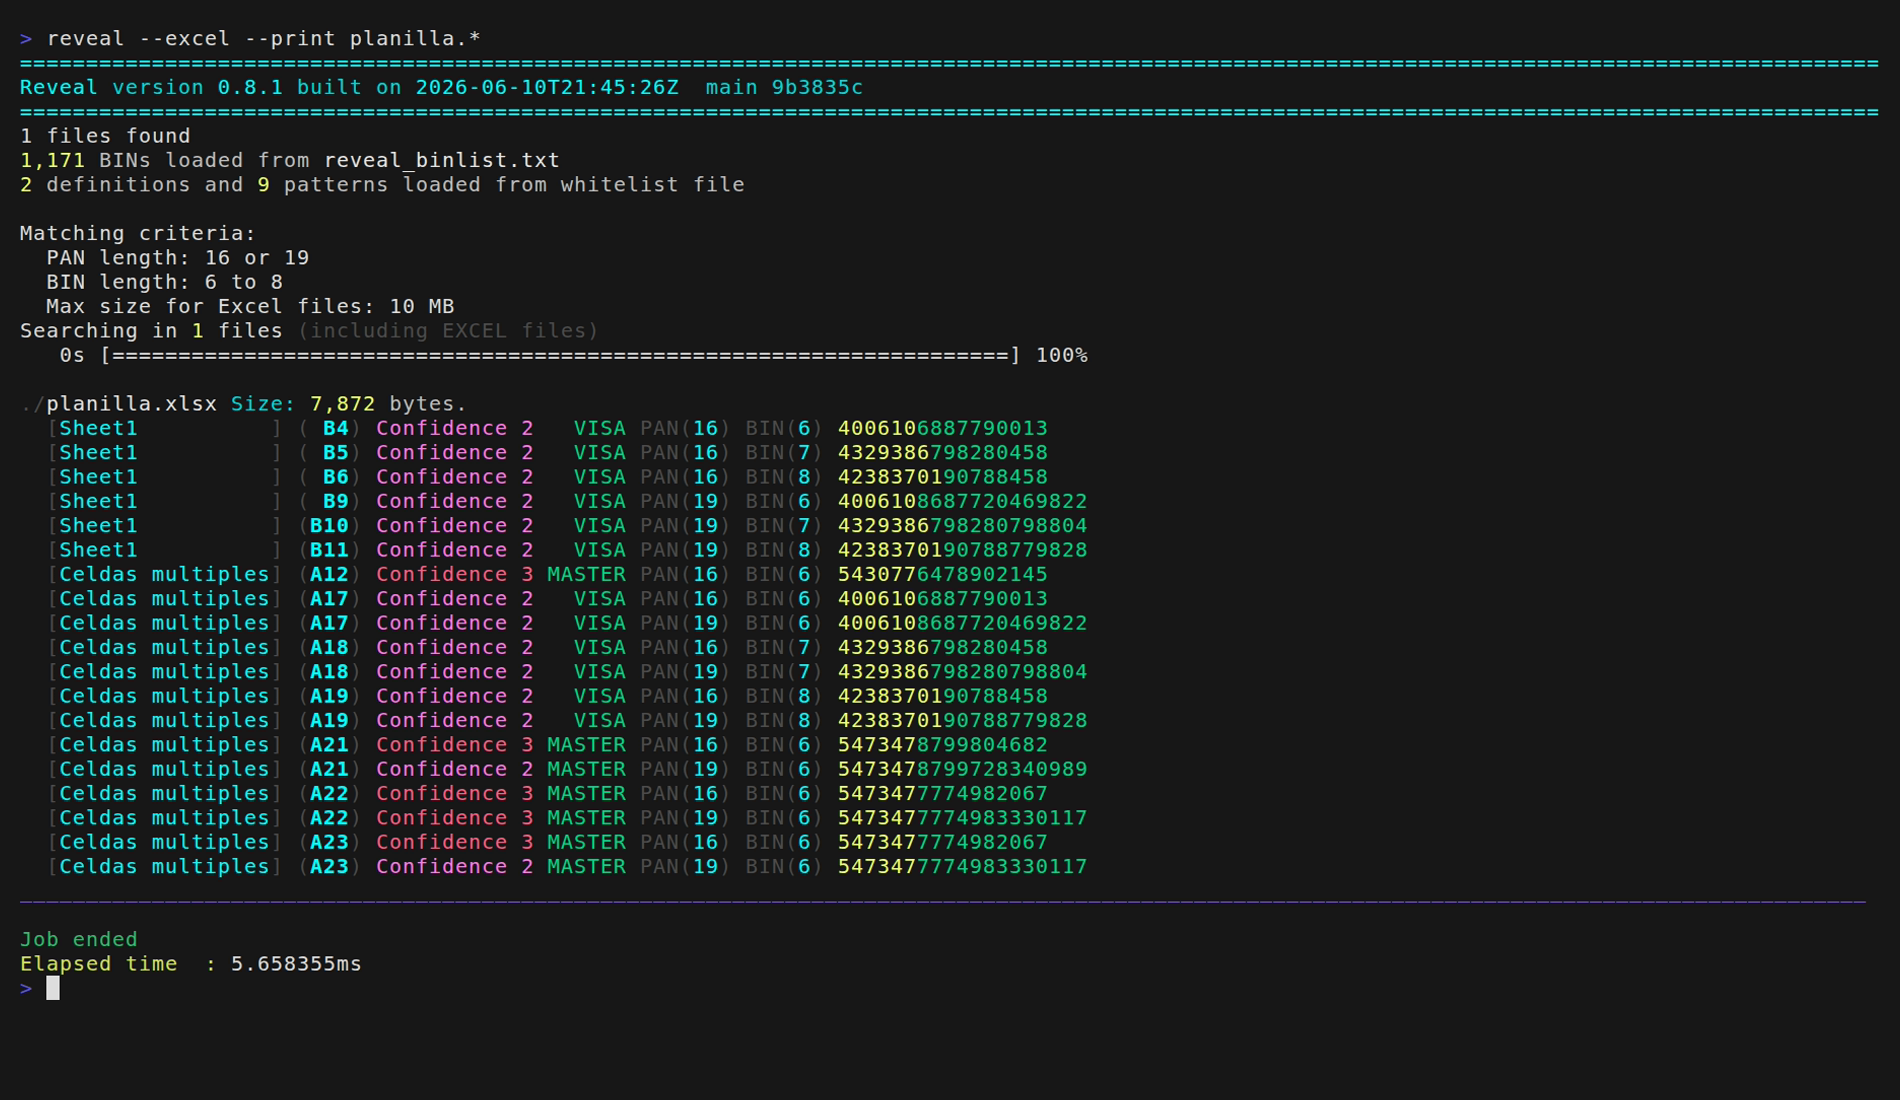The height and width of the screenshot is (1100, 1900).
Task: Select the "Matching criteria:" heading
Action: [138, 234]
